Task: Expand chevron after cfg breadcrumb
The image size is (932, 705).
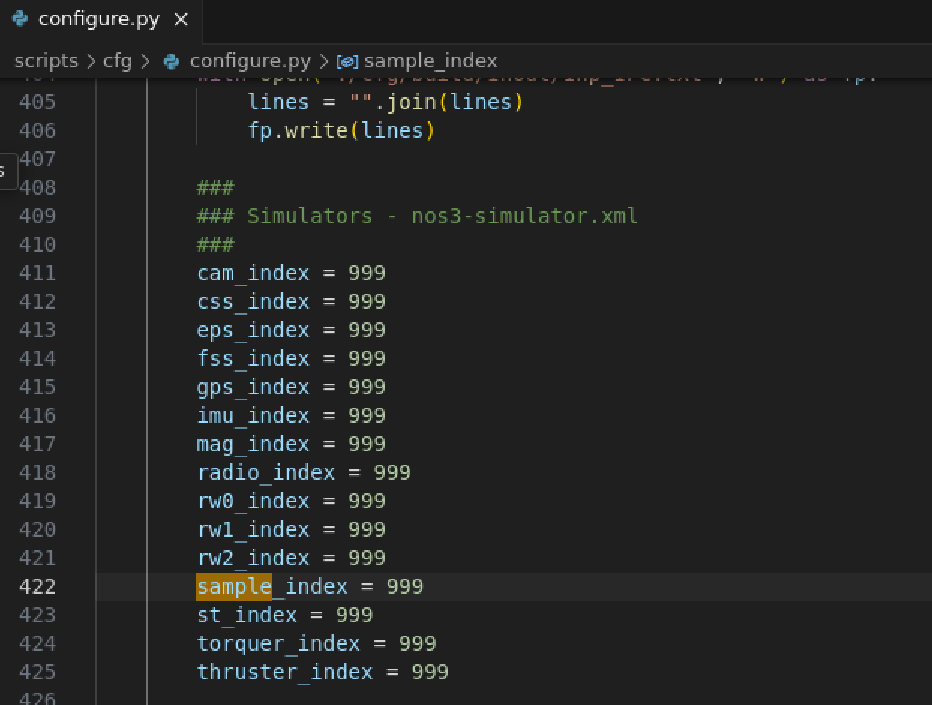Action: click(x=146, y=61)
